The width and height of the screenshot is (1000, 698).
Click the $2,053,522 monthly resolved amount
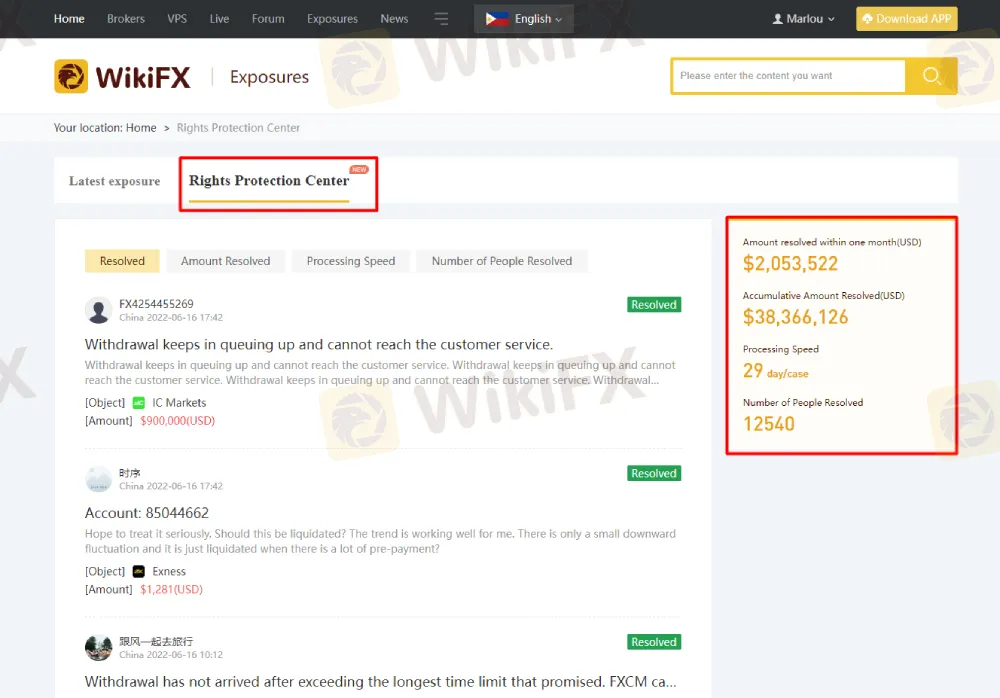coord(790,264)
